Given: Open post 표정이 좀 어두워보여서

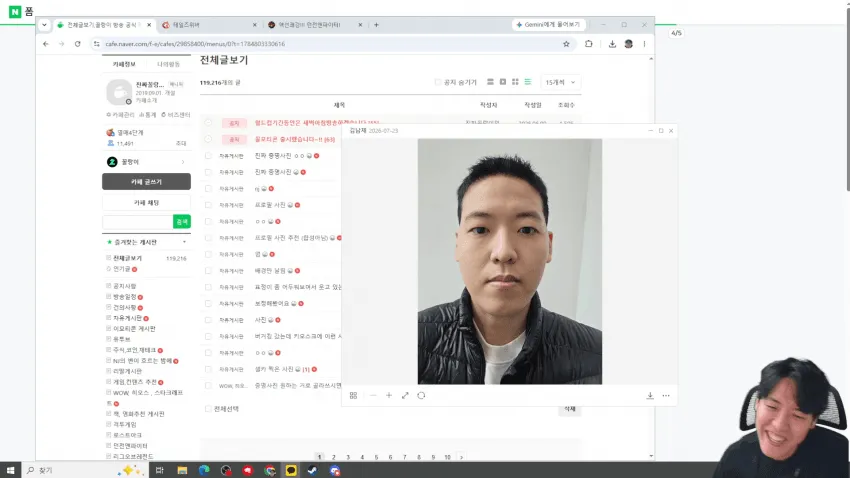Looking at the screenshot, I should coord(298,287).
